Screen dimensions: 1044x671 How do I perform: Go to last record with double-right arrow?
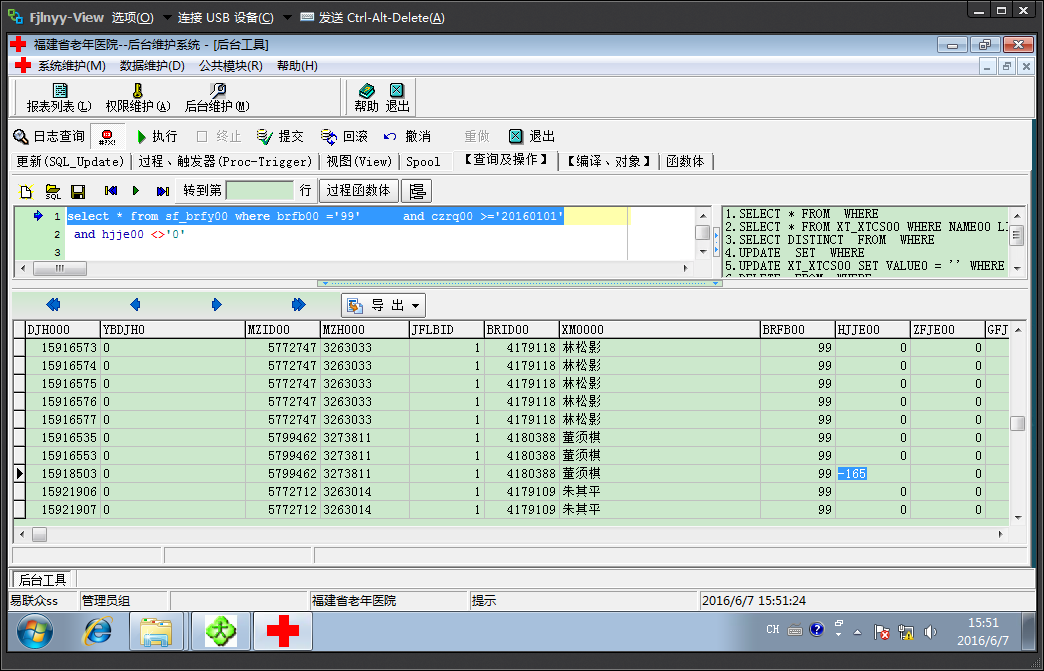pyautogui.click(x=298, y=305)
